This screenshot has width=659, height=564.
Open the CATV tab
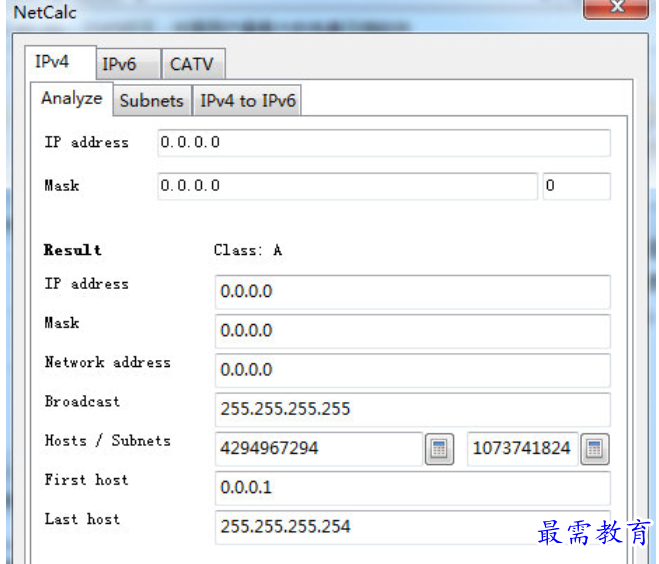[193, 64]
